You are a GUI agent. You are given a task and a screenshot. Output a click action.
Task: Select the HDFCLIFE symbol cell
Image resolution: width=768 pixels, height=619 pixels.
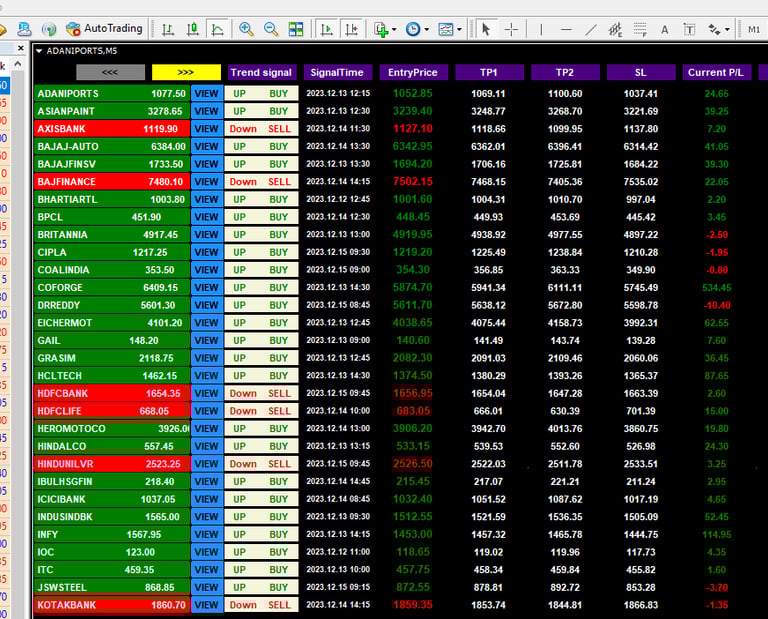click(x=112, y=411)
